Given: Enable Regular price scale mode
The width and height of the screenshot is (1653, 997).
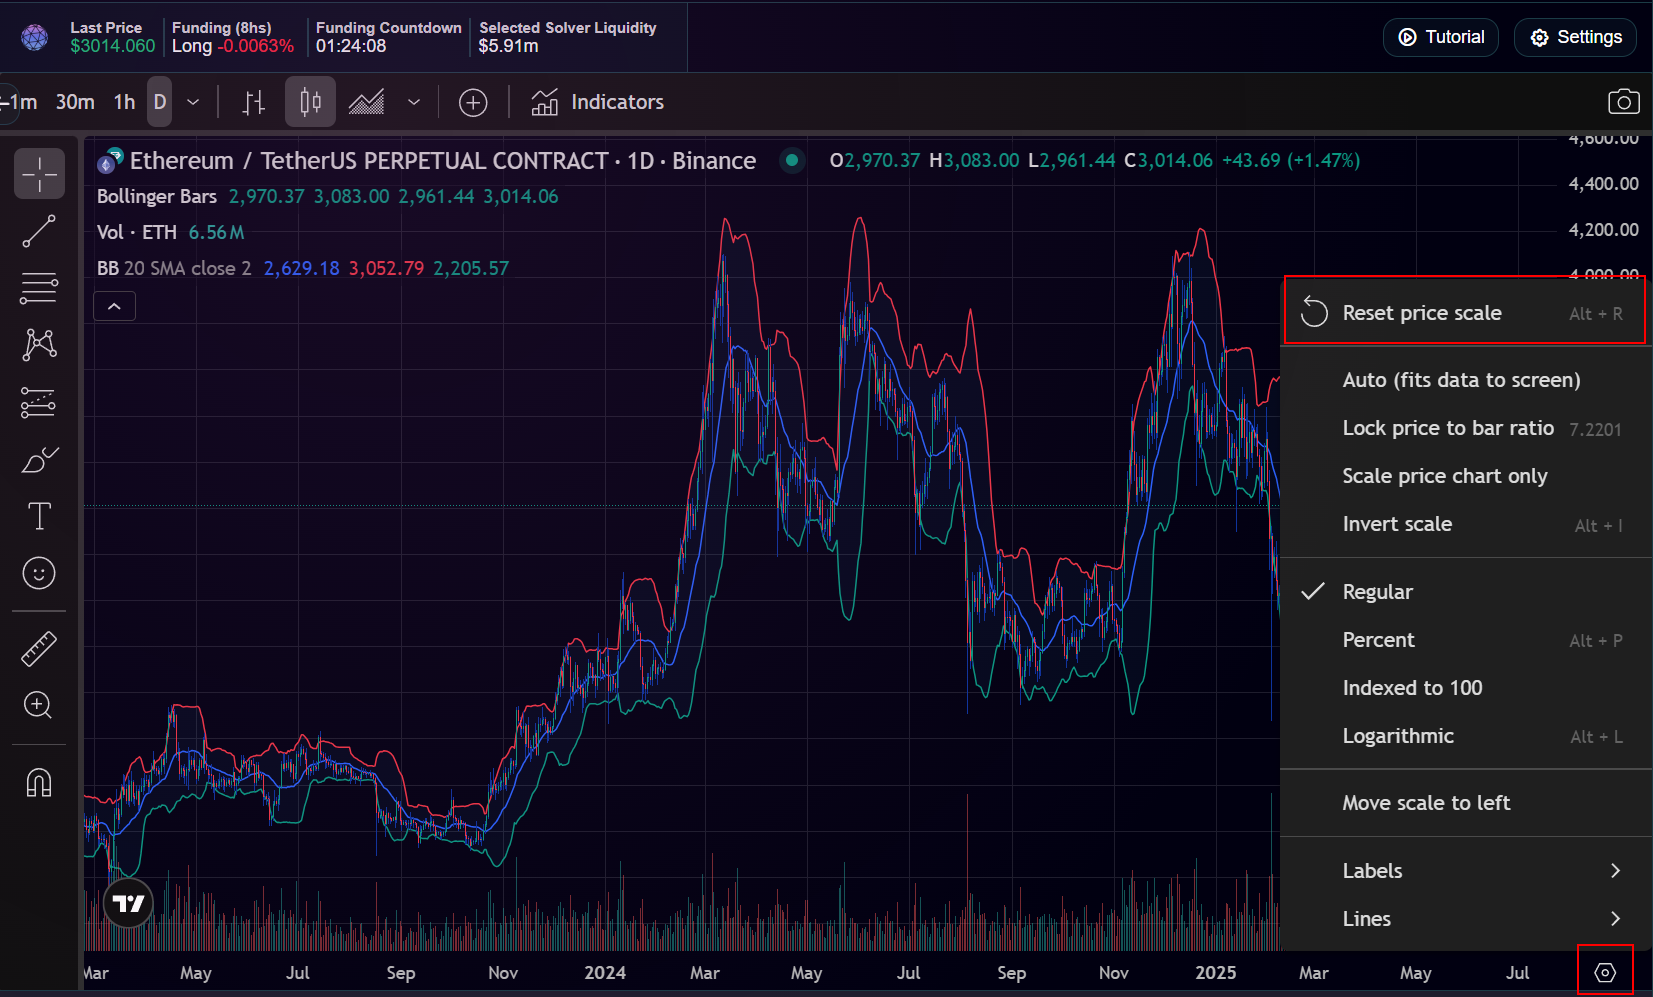Looking at the screenshot, I should point(1377,592).
